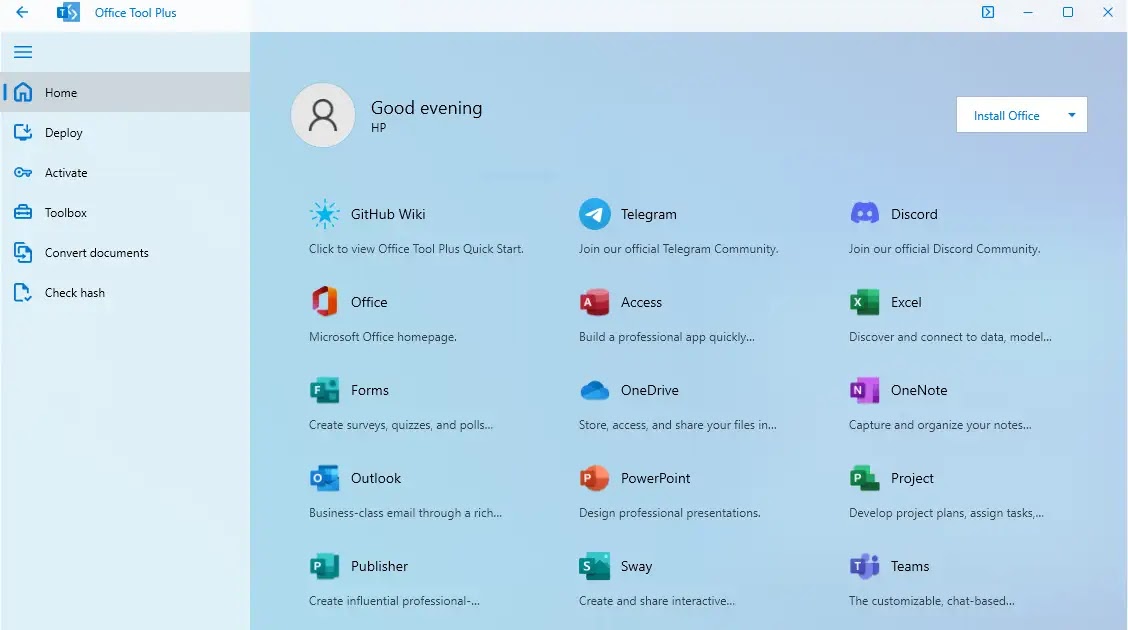Click the Teams app icon
The width and height of the screenshot is (1128, 630).
point(865,566)
